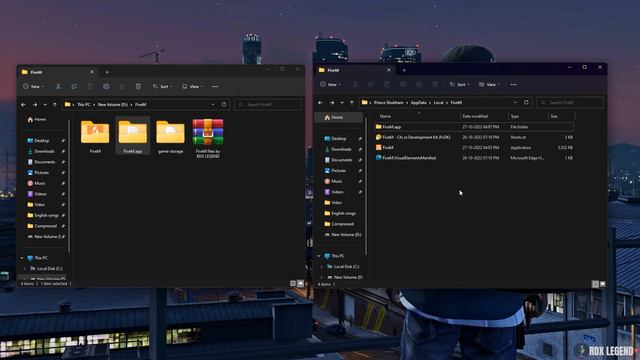Select FiveM - Cfx.re Development Kit shortcut
This screenshot has width=640, height=360.
(x=474, y=137)
